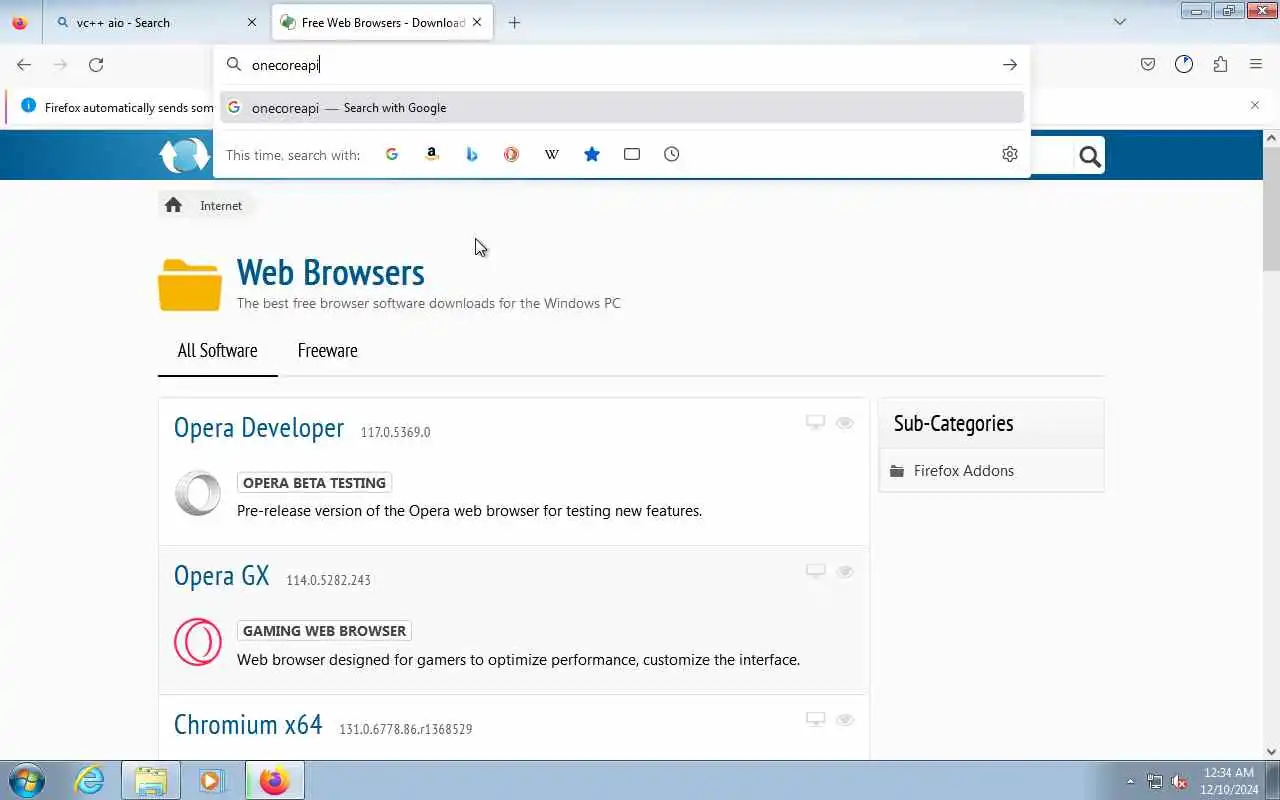Open Firefox View icon beside tabs
The height and width of the screenshot is (800, 1280).
point(20,22)
